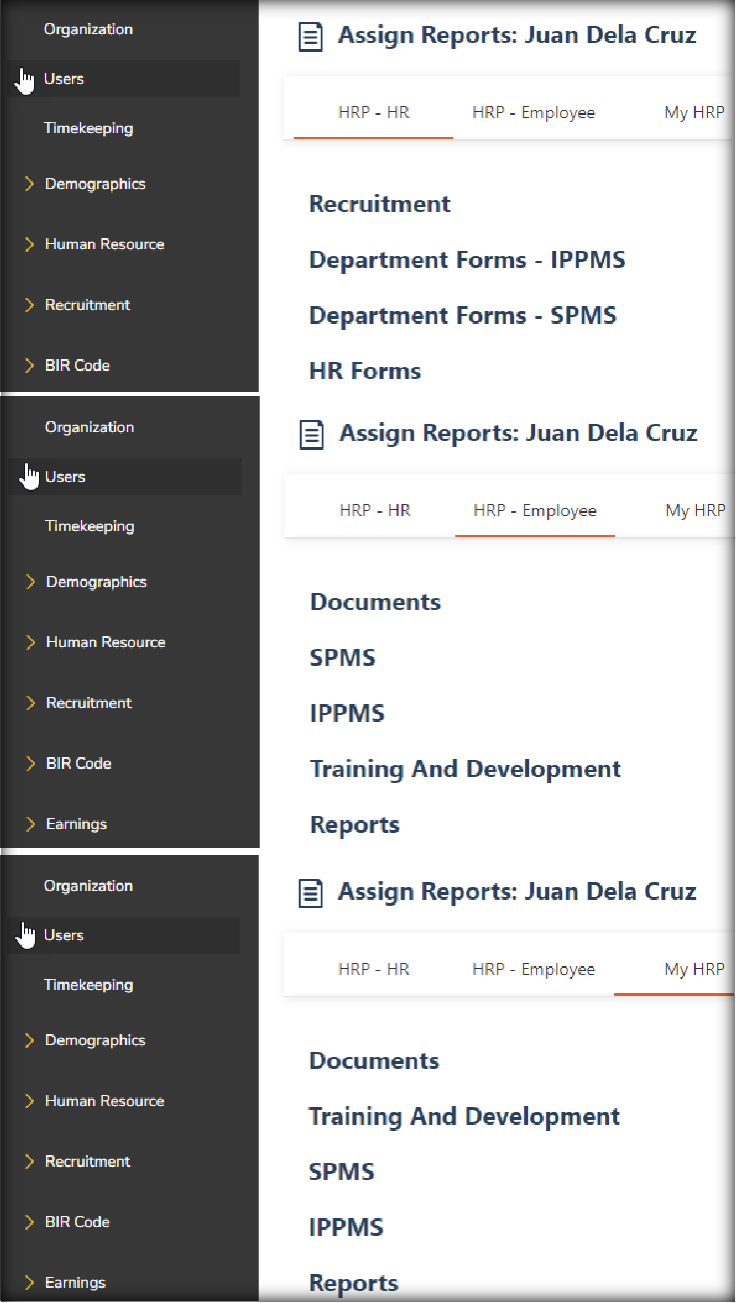Expand Human Resource chevron in the middle sidebar

coord(31,642)
